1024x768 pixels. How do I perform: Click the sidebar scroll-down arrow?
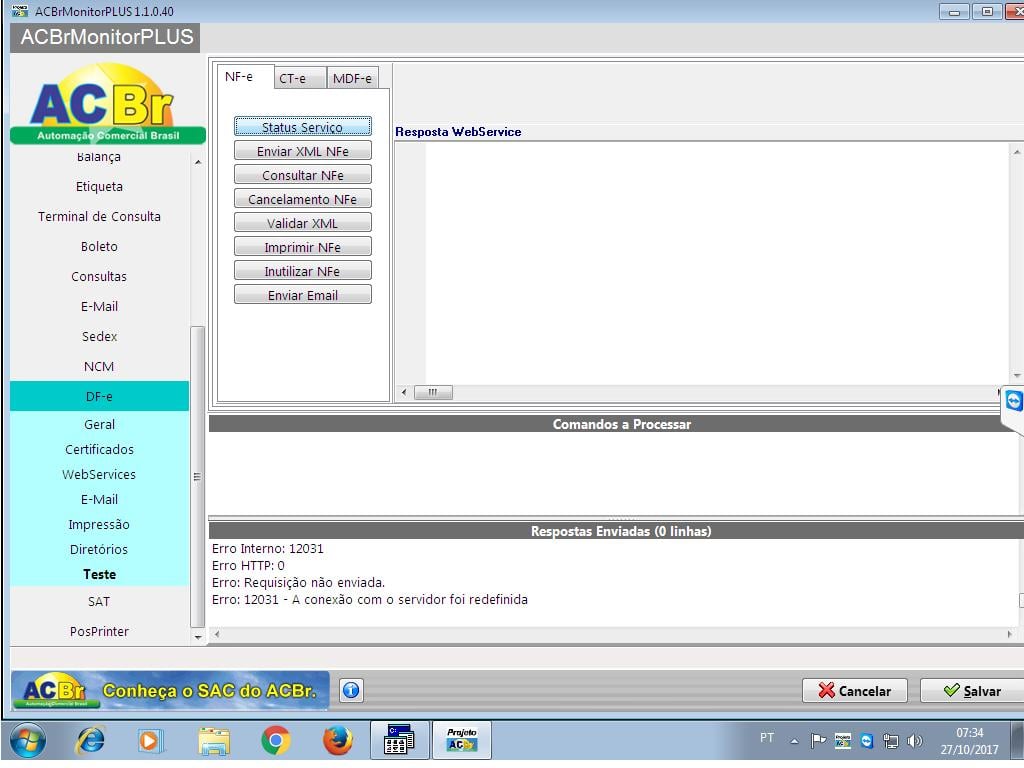[198, 637]
